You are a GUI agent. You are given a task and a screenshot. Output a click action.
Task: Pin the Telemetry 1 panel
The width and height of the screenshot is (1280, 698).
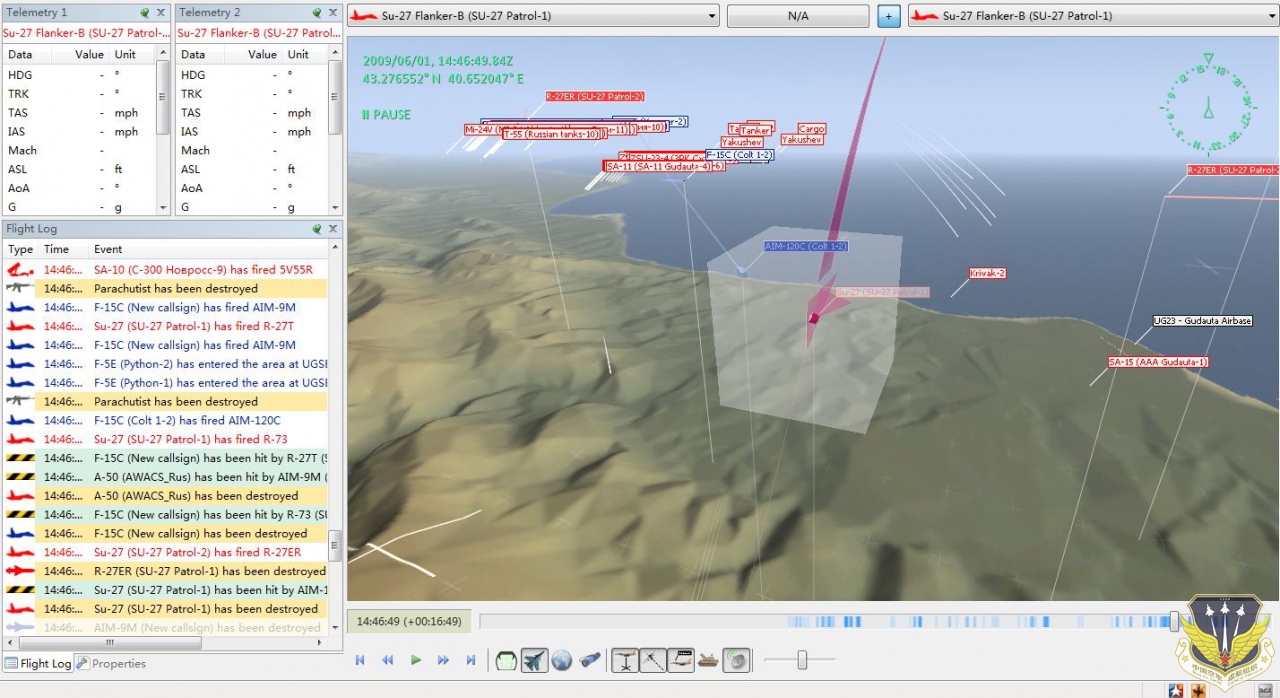[x=145, y=13]
